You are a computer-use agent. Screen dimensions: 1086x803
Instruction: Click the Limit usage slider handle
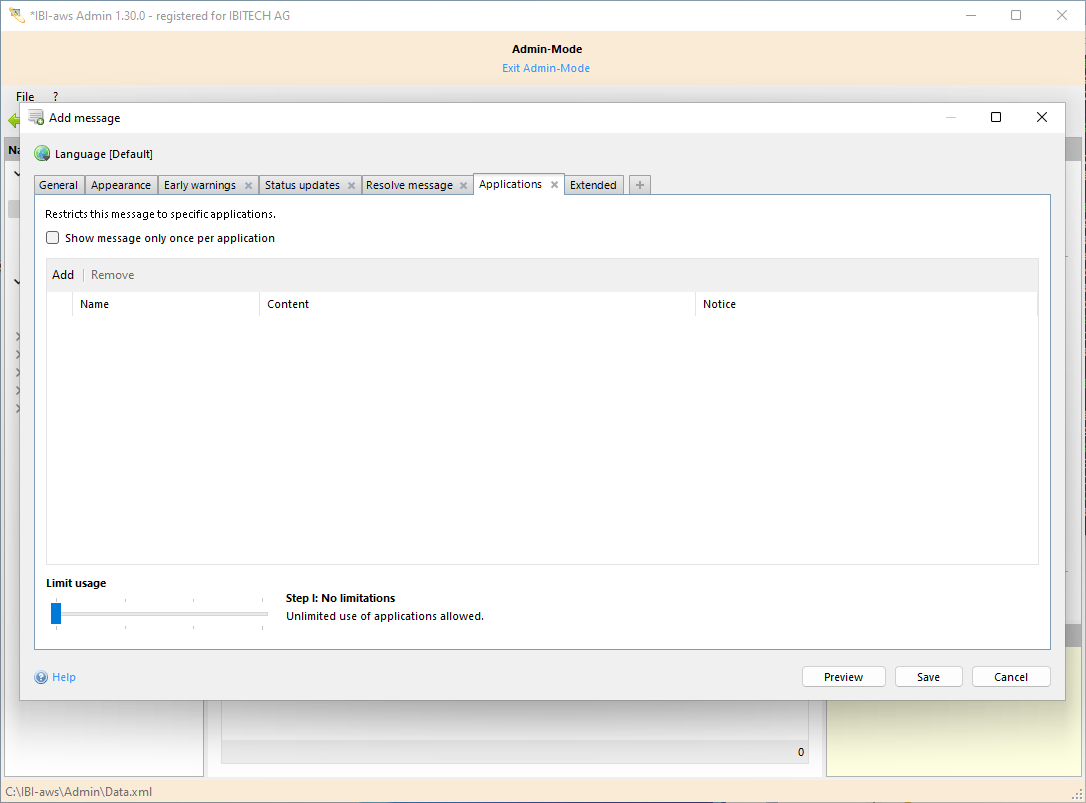[56, 613]
